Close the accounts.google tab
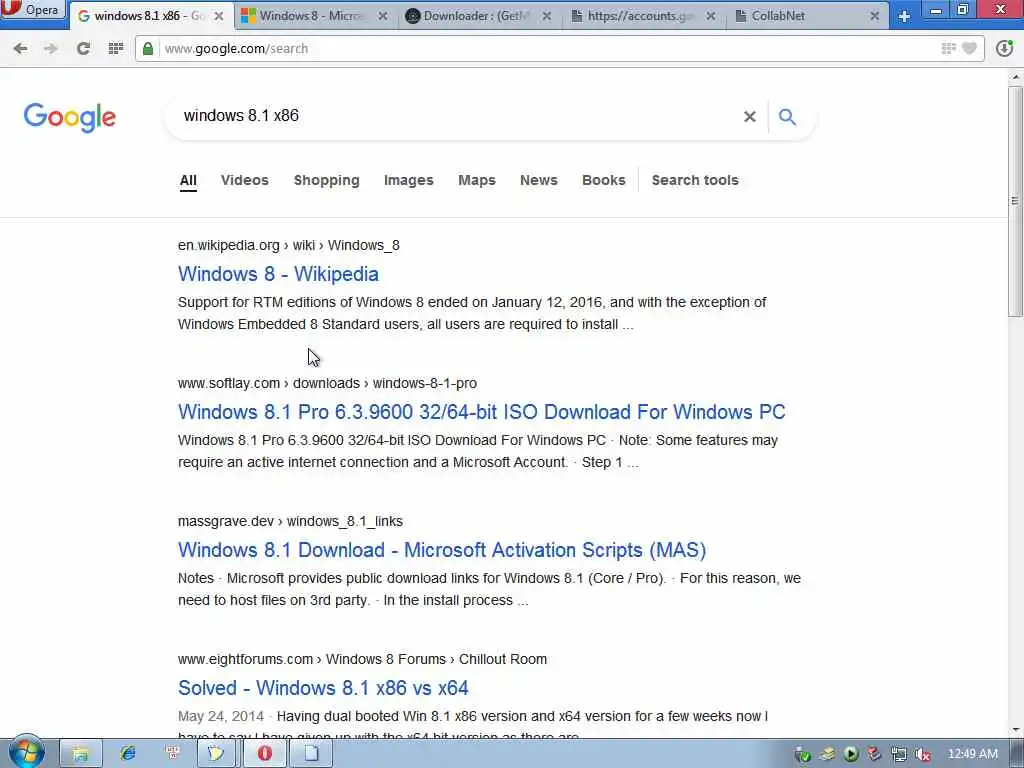The image size is (1024, 768). [711, 16]
